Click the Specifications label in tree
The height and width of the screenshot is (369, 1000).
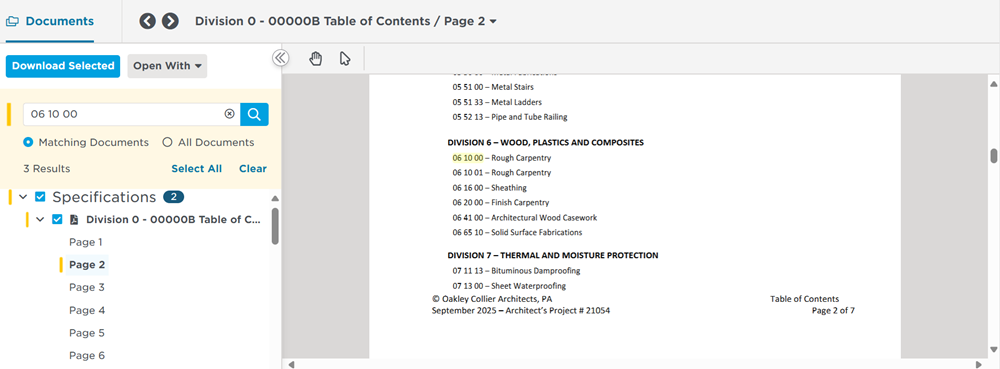coord(104,197)
